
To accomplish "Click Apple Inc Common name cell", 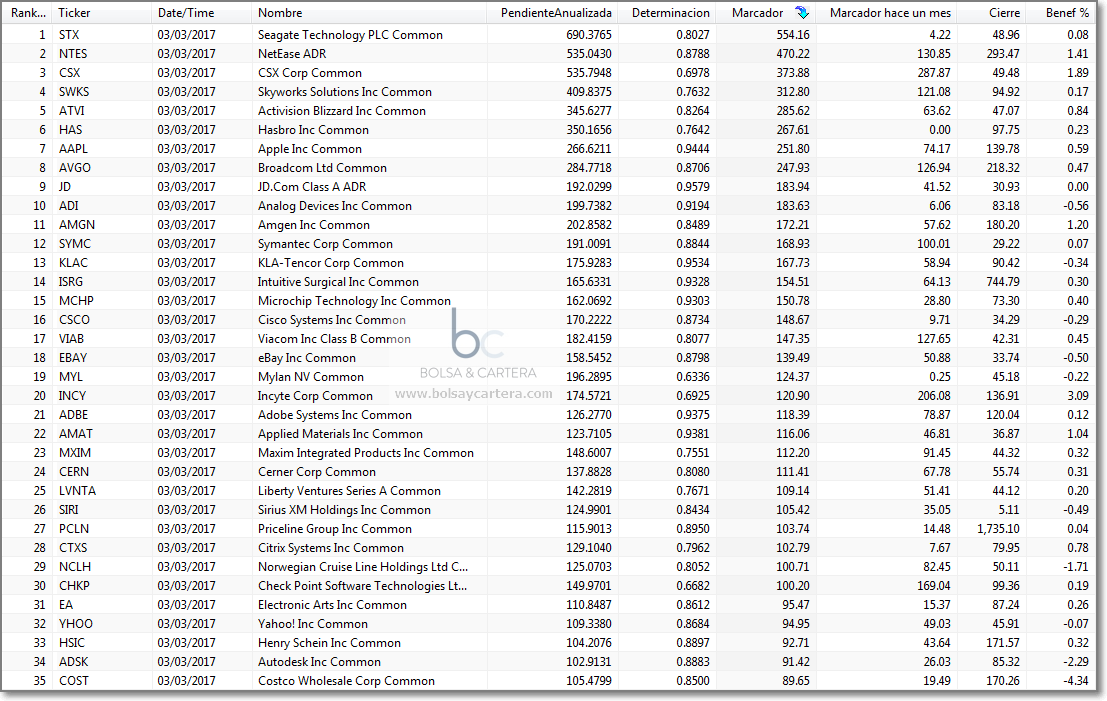I will [309, 149].
